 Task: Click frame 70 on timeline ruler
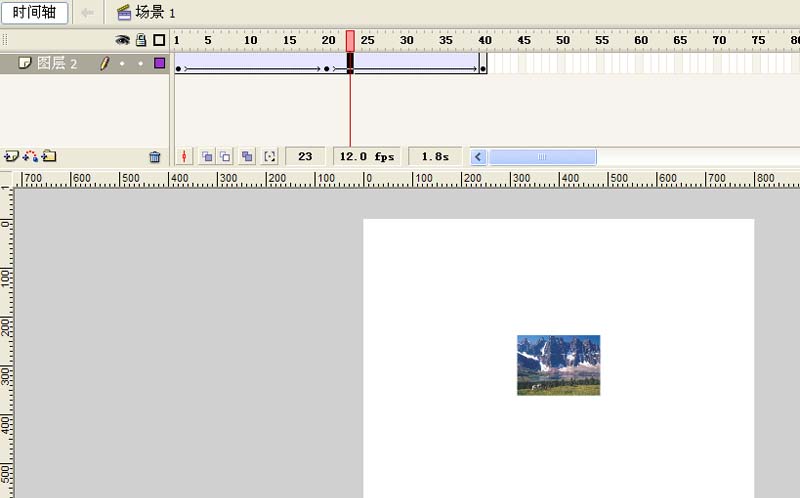point(719,40)
